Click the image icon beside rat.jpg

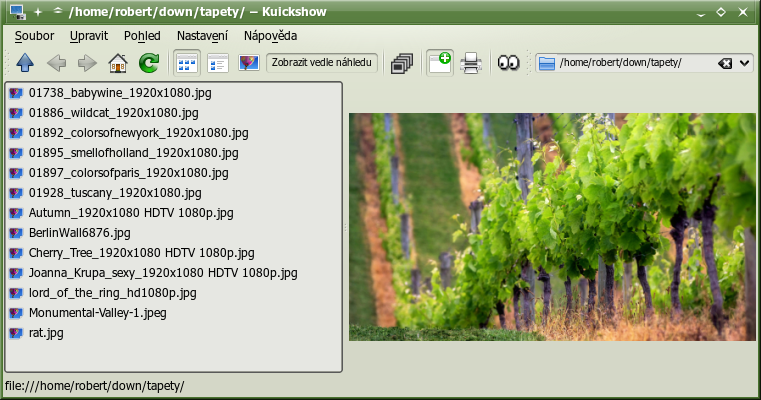point(16,333)
